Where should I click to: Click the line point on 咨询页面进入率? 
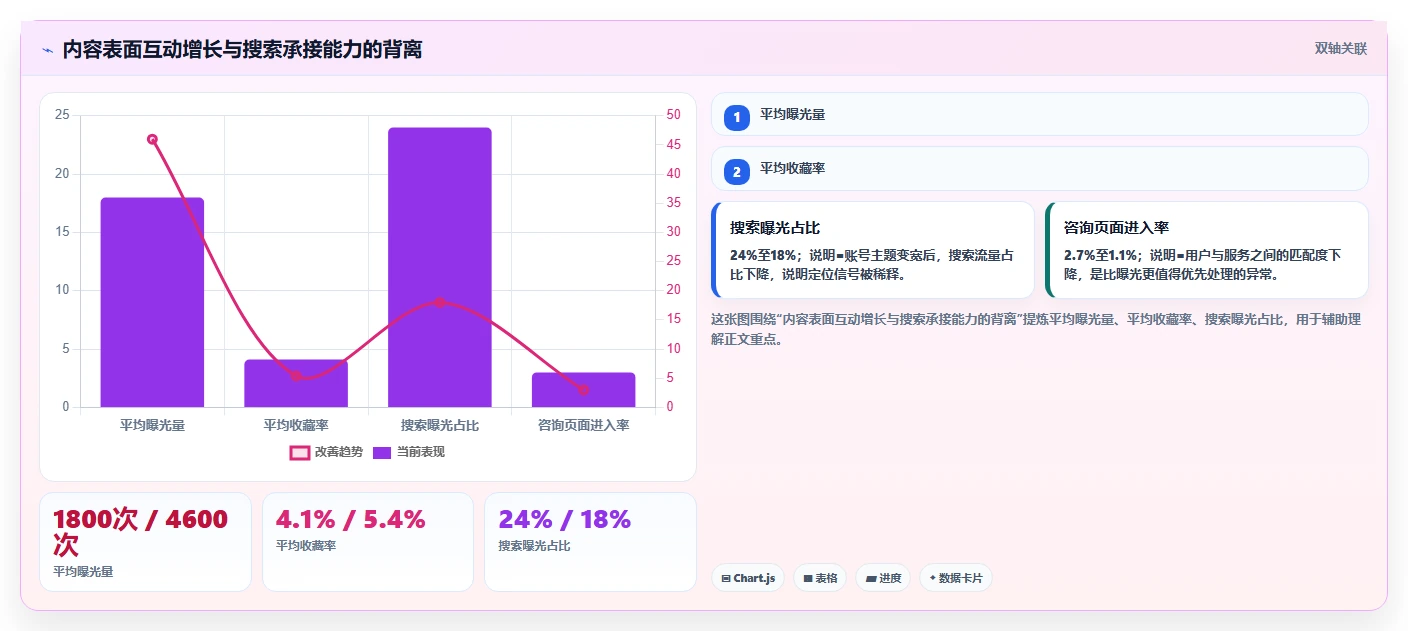(584, 389)
